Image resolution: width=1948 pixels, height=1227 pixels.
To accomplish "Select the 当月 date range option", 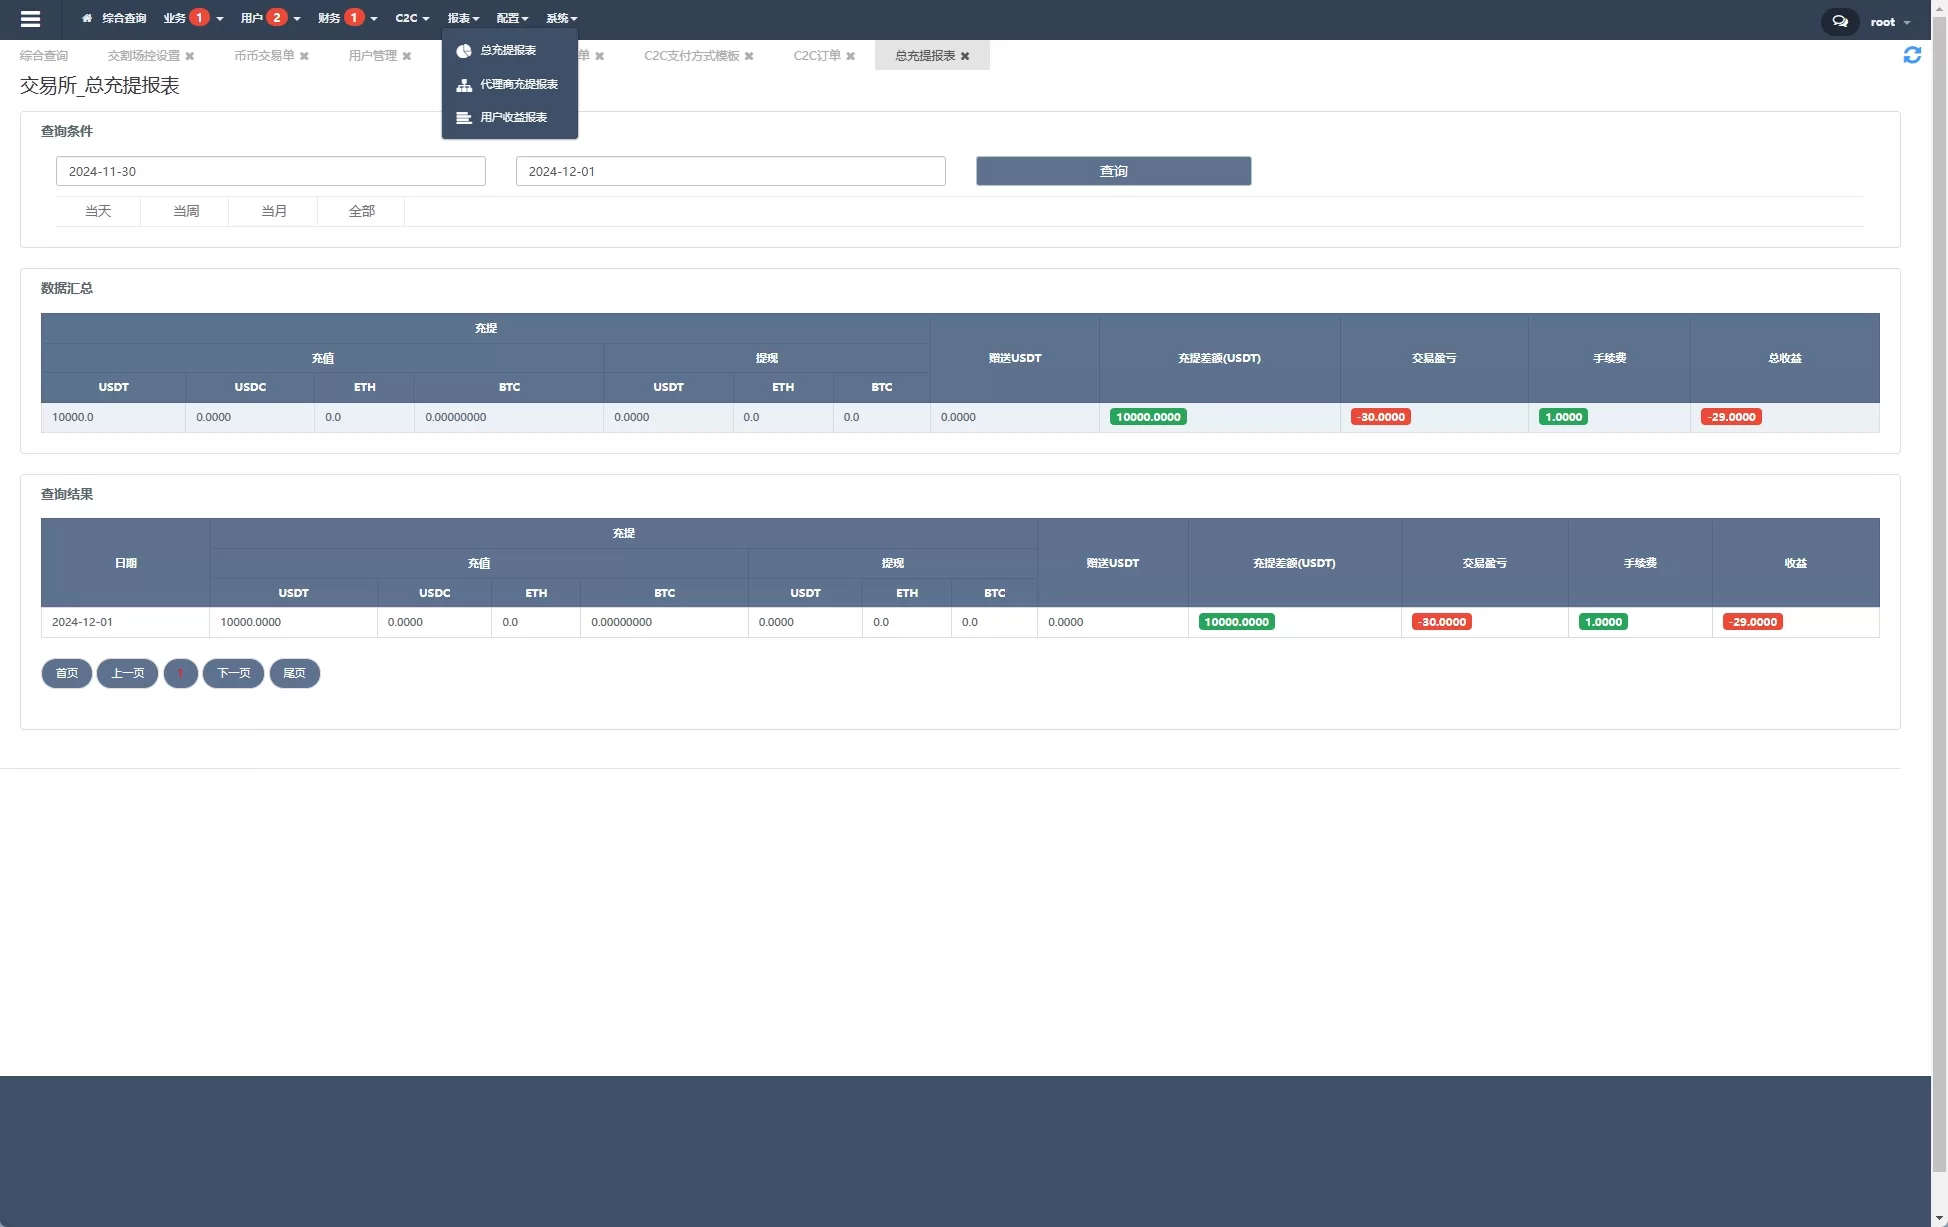I will (x=274, y=211).
